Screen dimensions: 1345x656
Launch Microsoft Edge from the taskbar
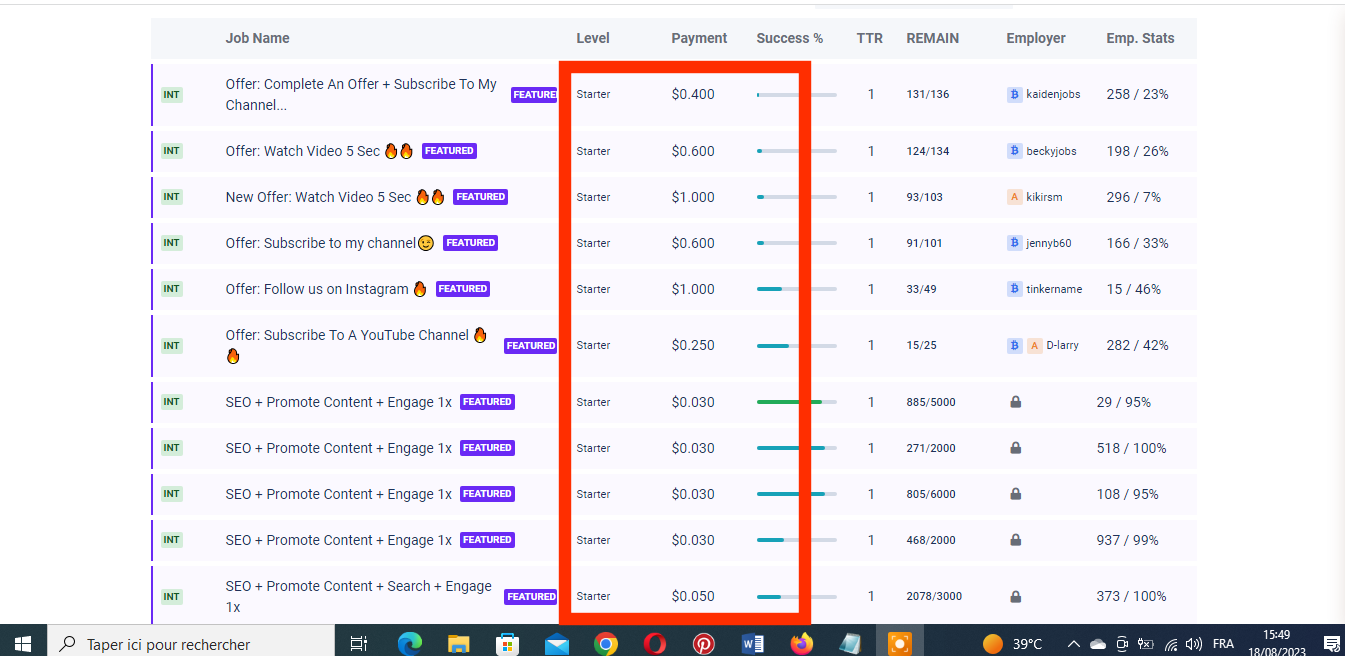click(x=410, y=643)
